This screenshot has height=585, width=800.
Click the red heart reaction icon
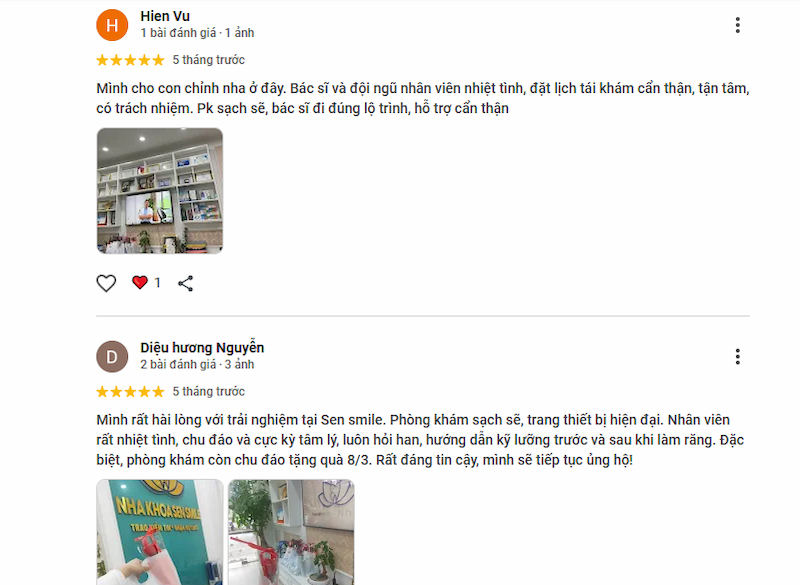[x=139, y=283]
